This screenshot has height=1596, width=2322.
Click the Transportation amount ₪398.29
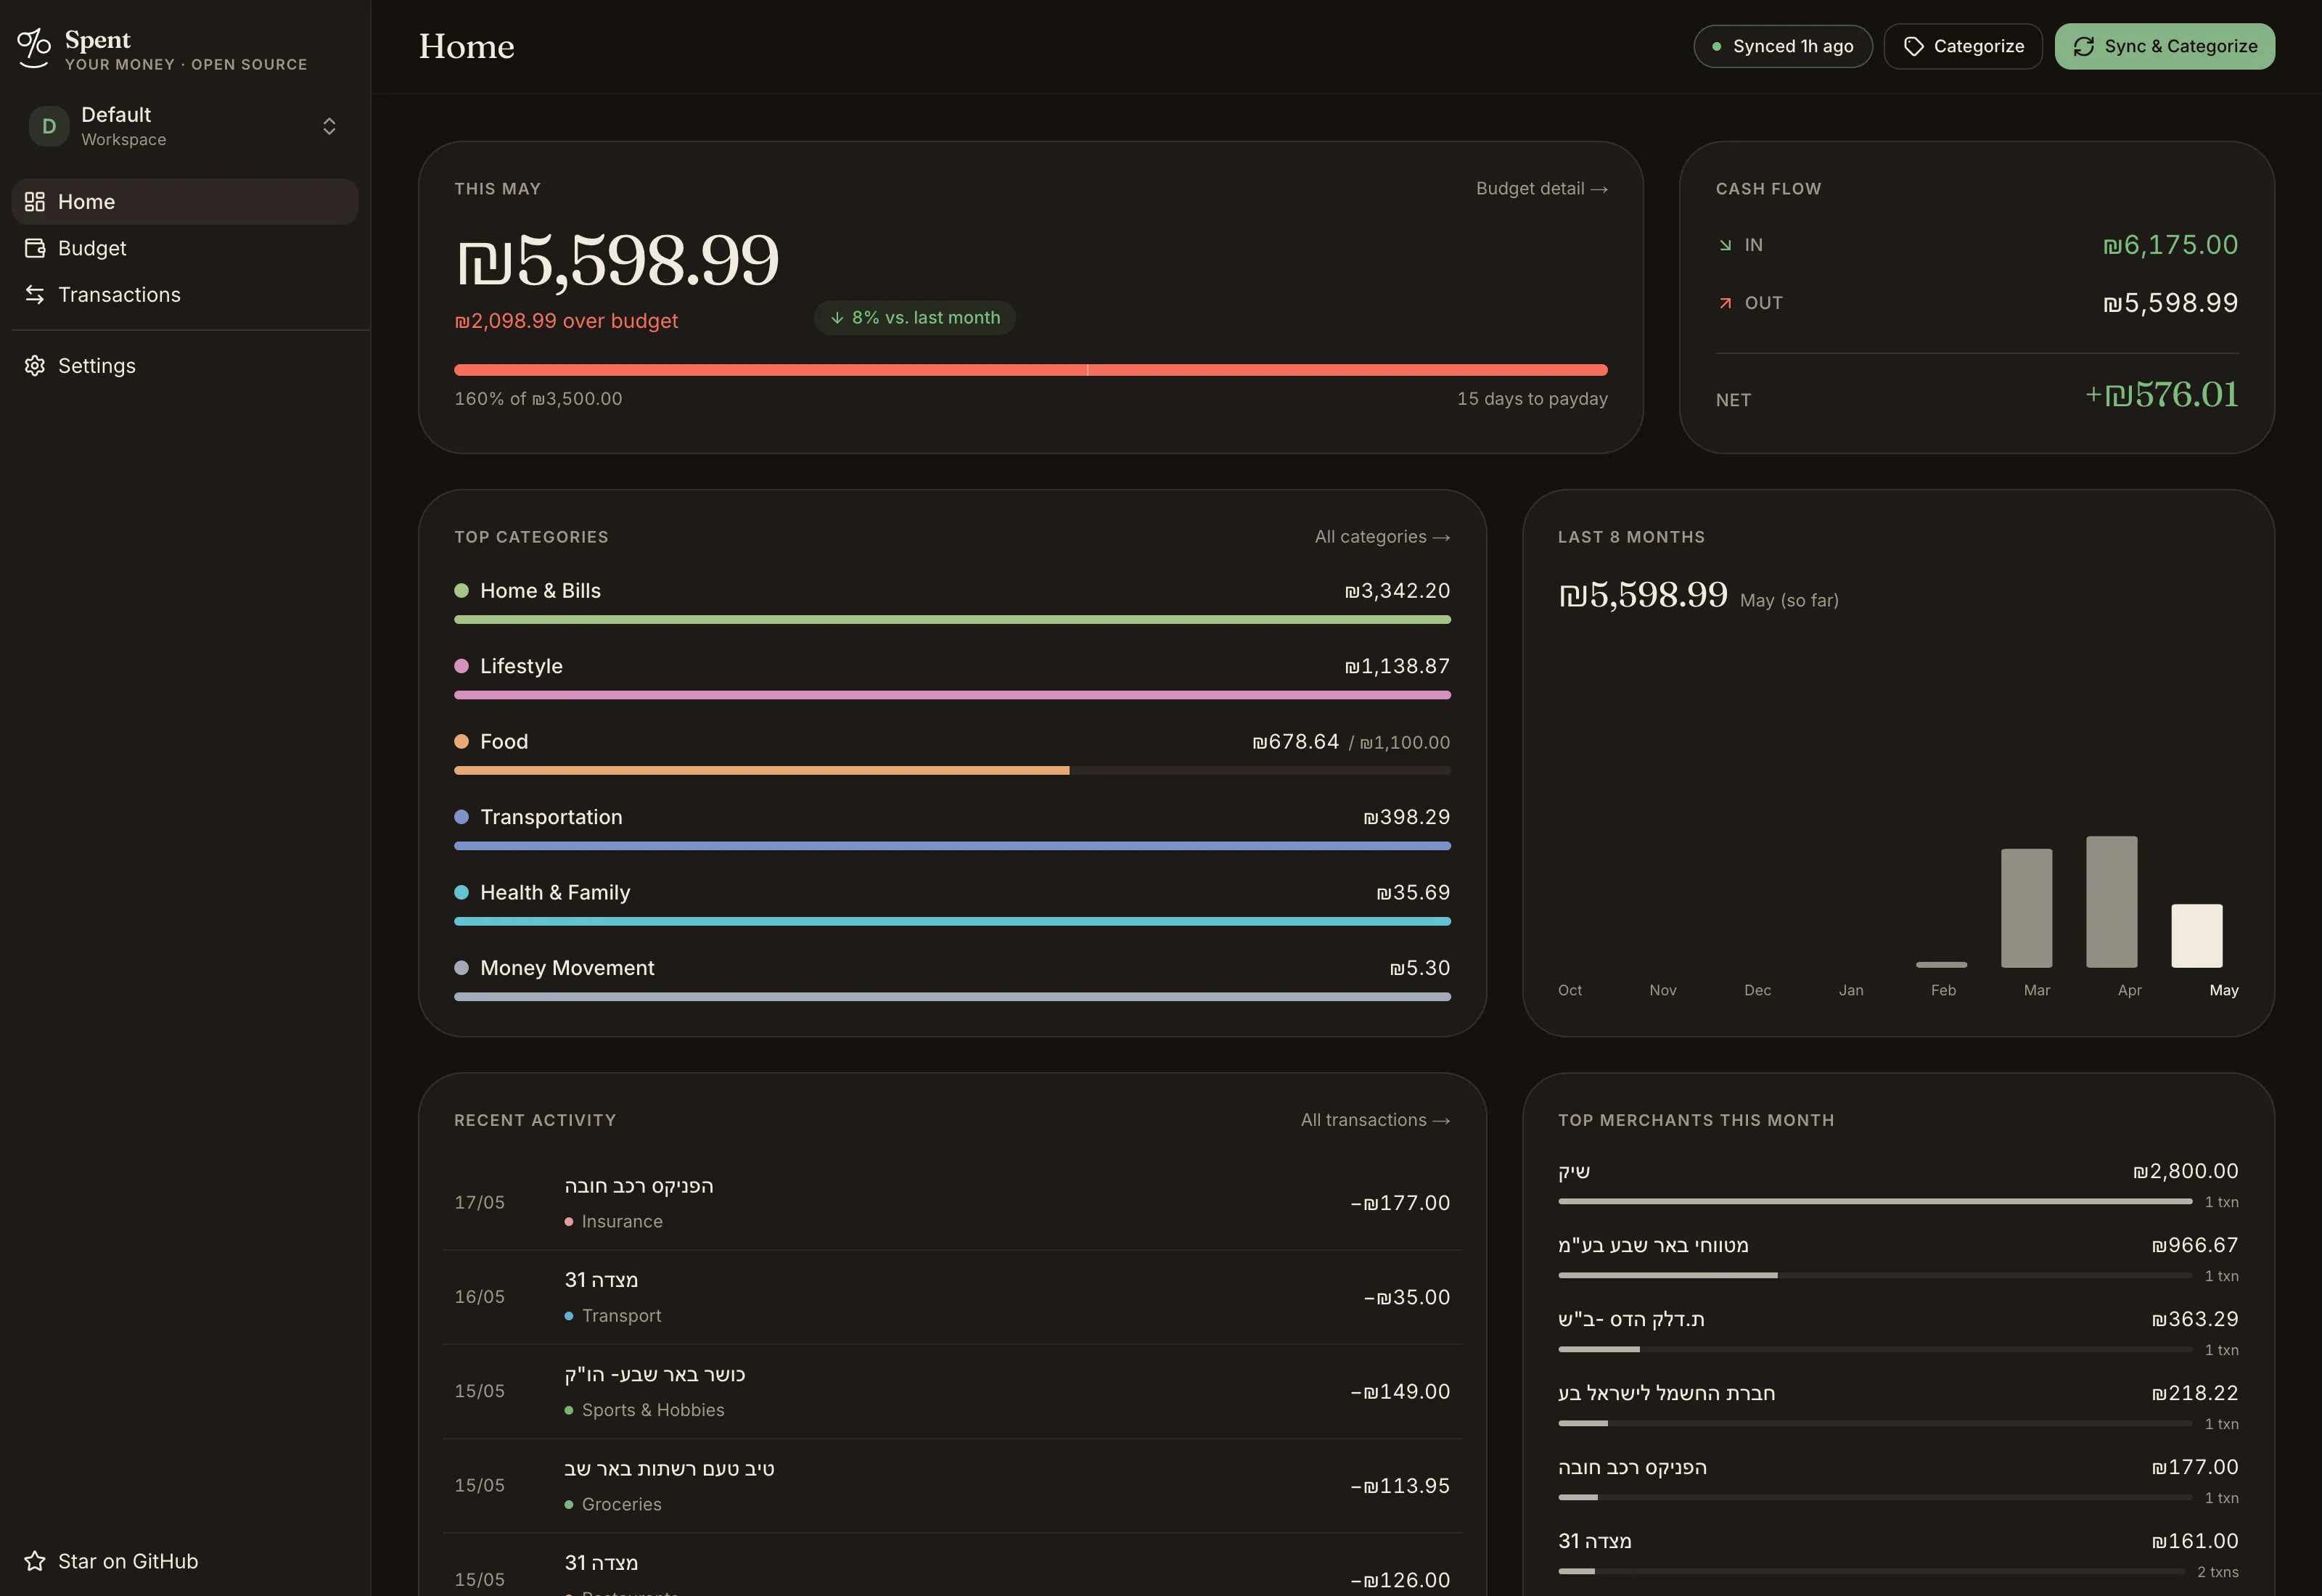point(1407,817)
